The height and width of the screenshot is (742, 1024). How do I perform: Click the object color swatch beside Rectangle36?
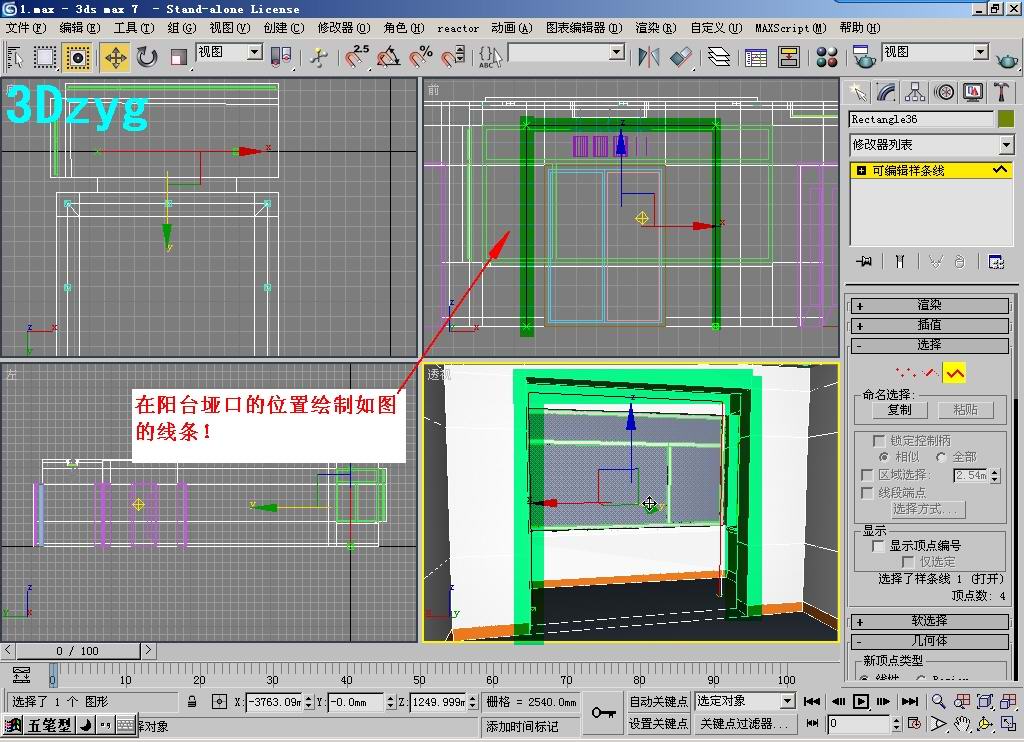click(x=1006, y=119)
